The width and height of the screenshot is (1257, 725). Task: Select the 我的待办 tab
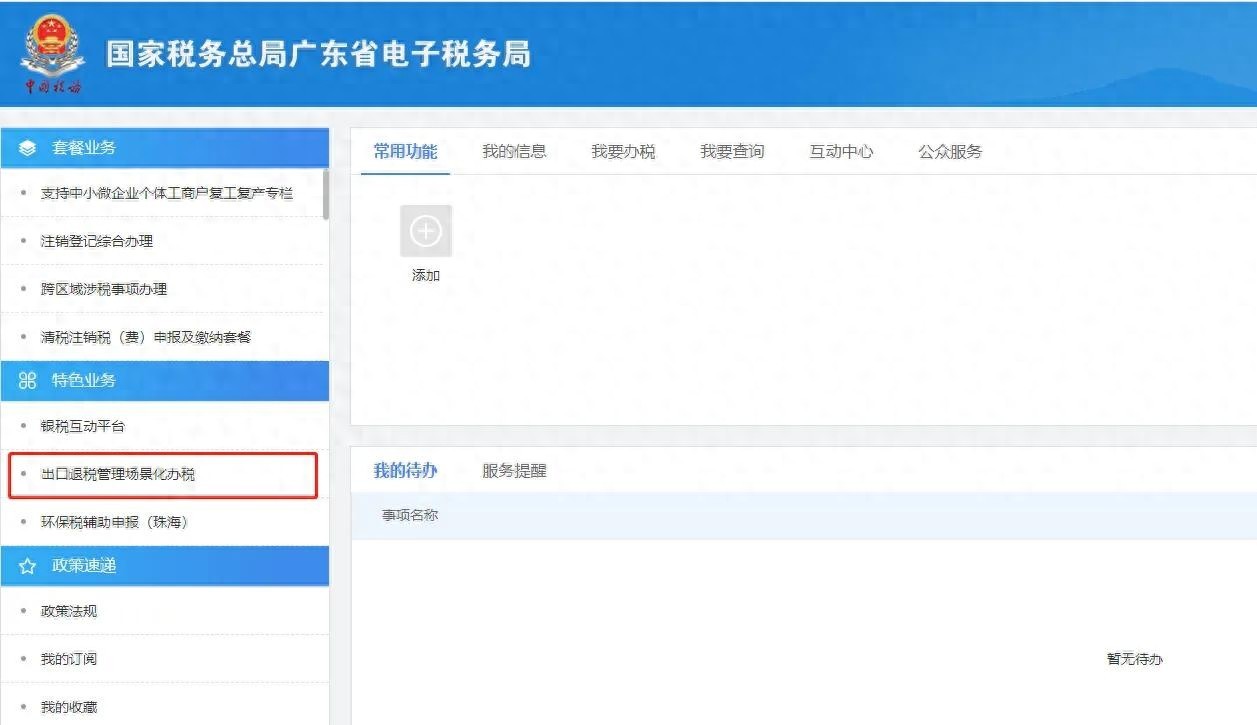405,471
